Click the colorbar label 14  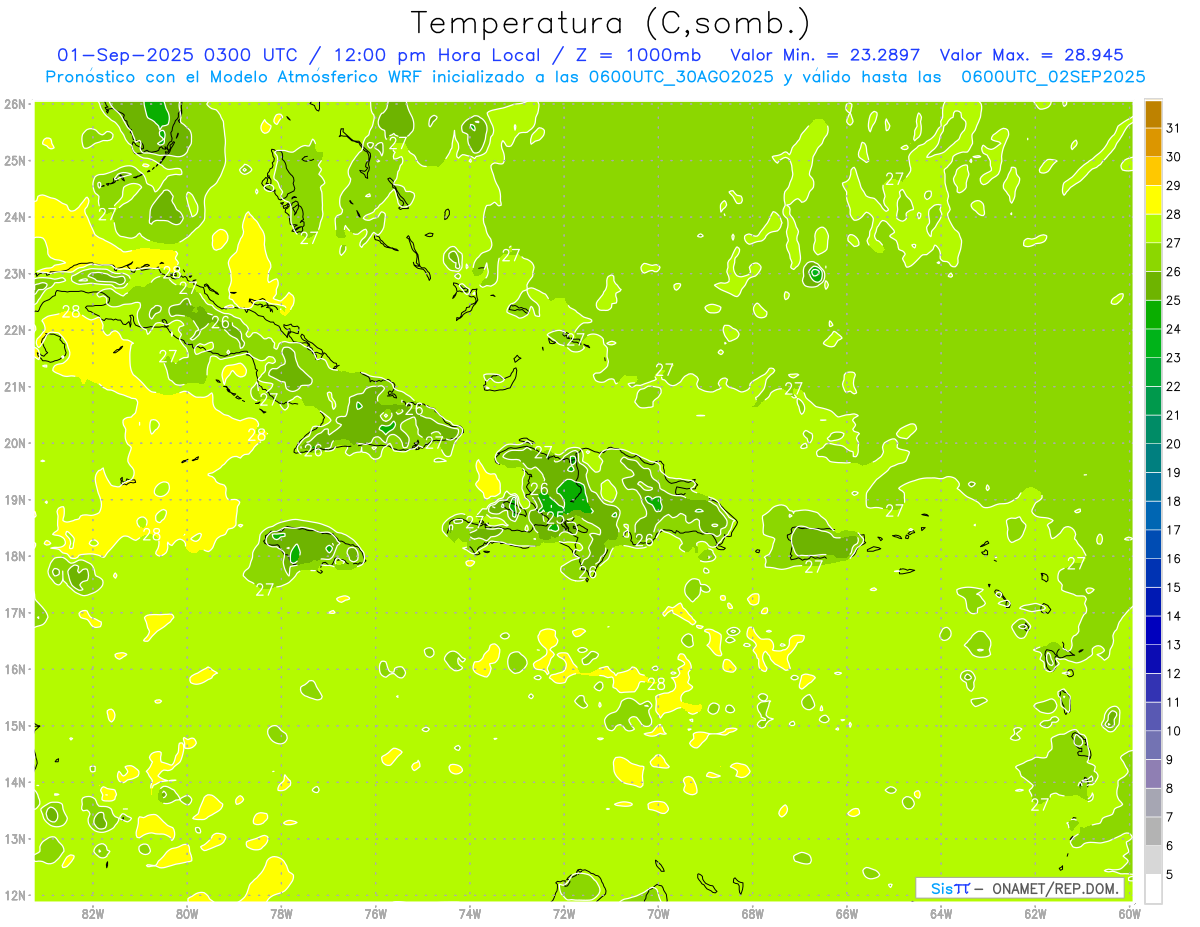pyautogui.click(x=1173, y=616)
